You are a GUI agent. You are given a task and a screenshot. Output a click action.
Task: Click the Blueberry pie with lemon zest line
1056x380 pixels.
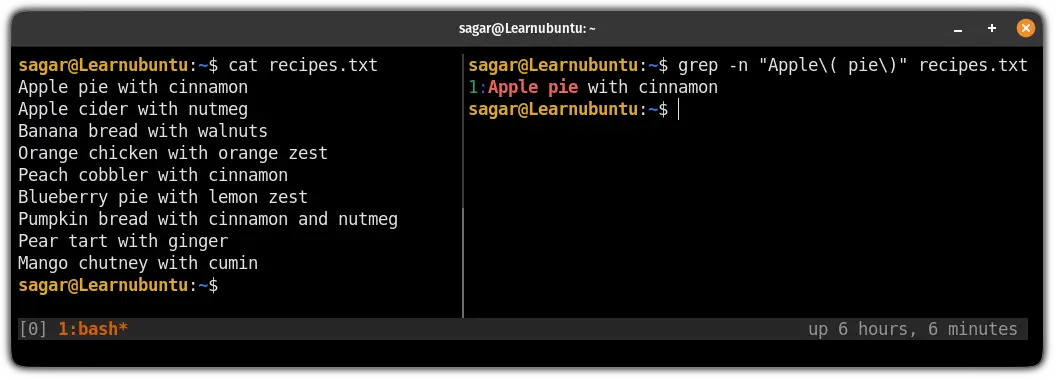pos(163,197)
